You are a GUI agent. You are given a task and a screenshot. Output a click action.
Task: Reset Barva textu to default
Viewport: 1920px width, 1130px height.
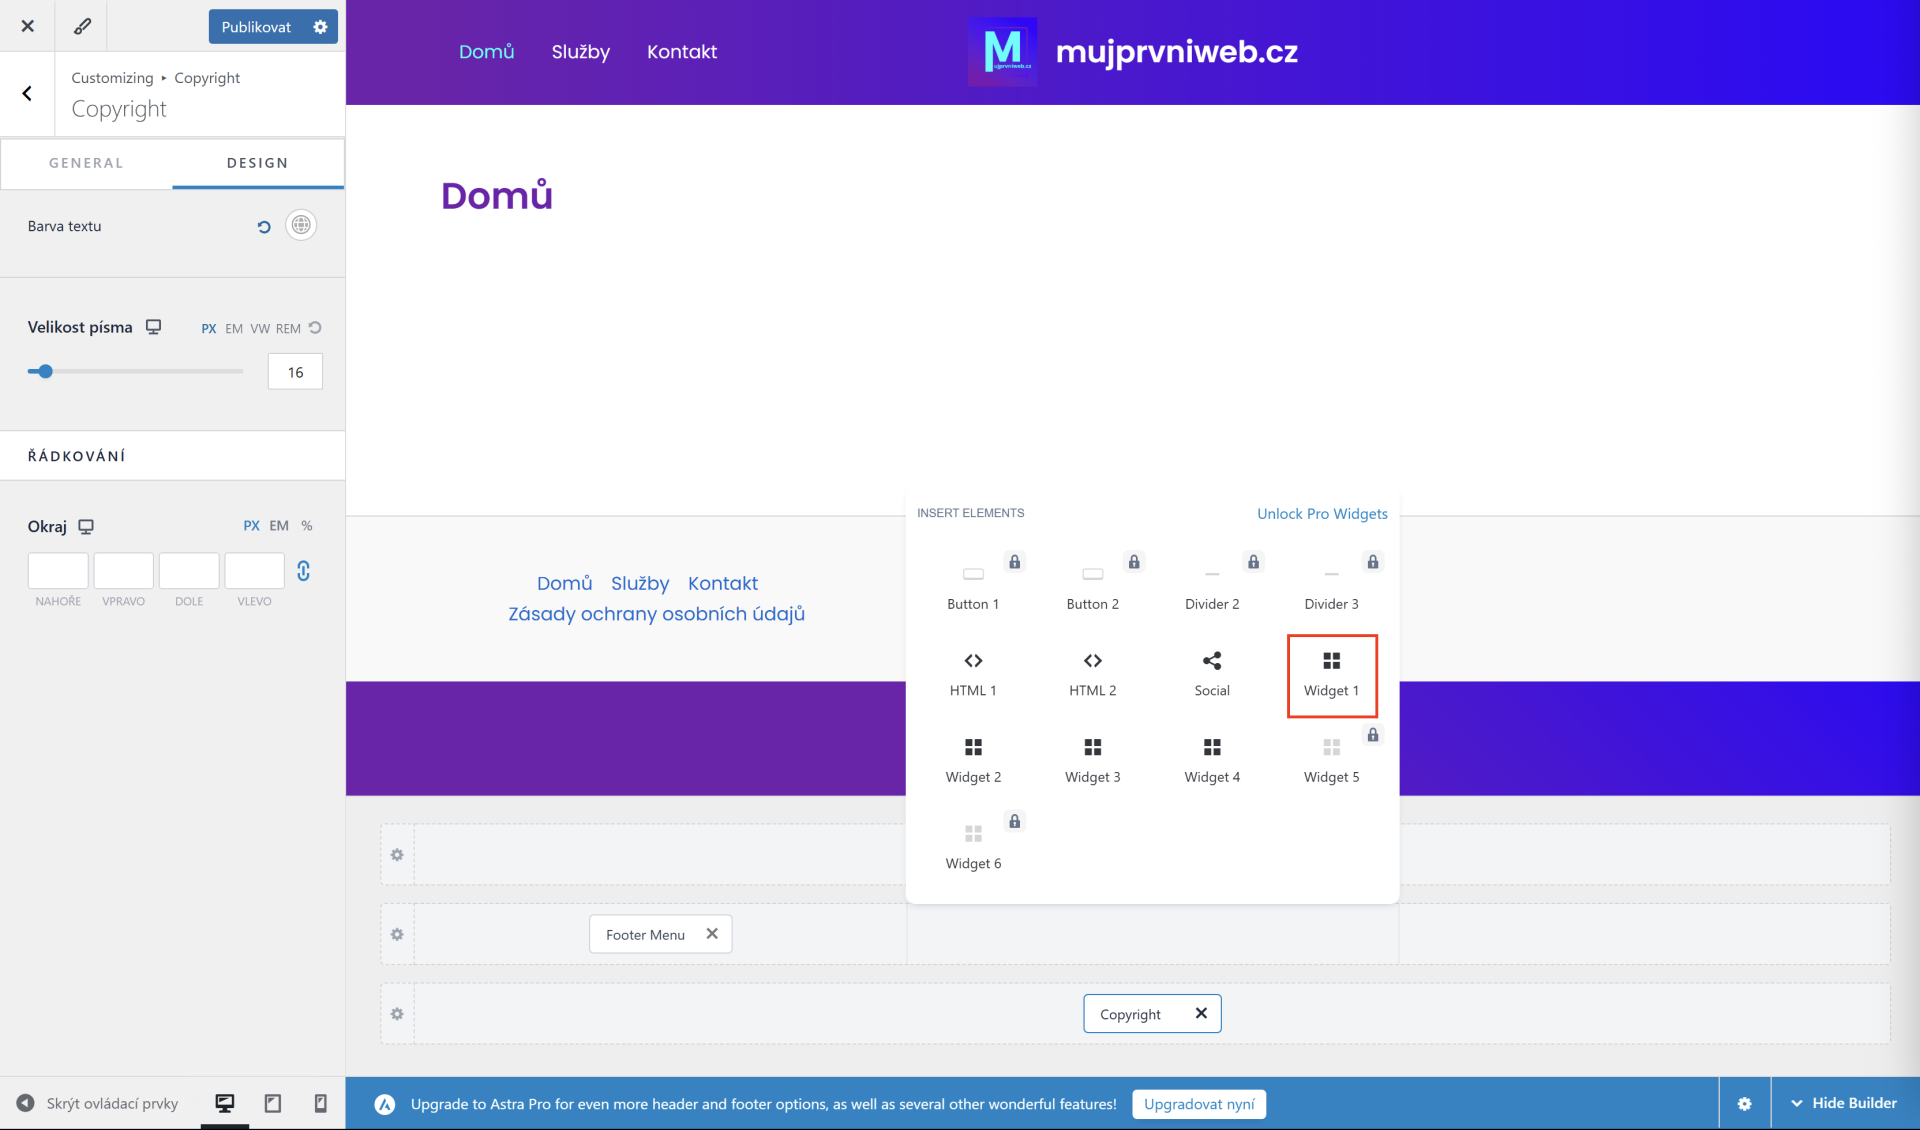[264, 227]
